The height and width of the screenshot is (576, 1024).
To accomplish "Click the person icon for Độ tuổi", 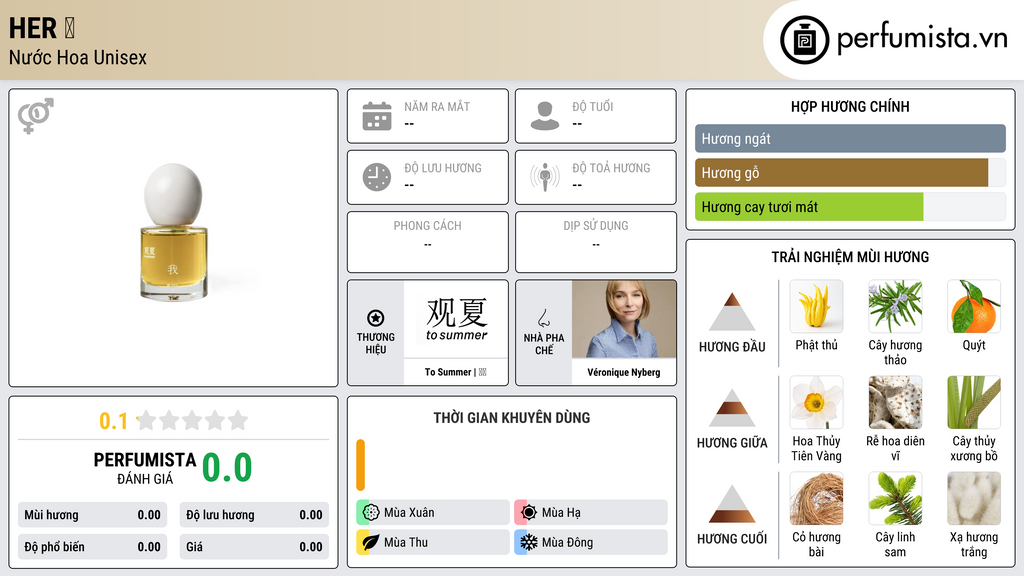I will 545,116.
